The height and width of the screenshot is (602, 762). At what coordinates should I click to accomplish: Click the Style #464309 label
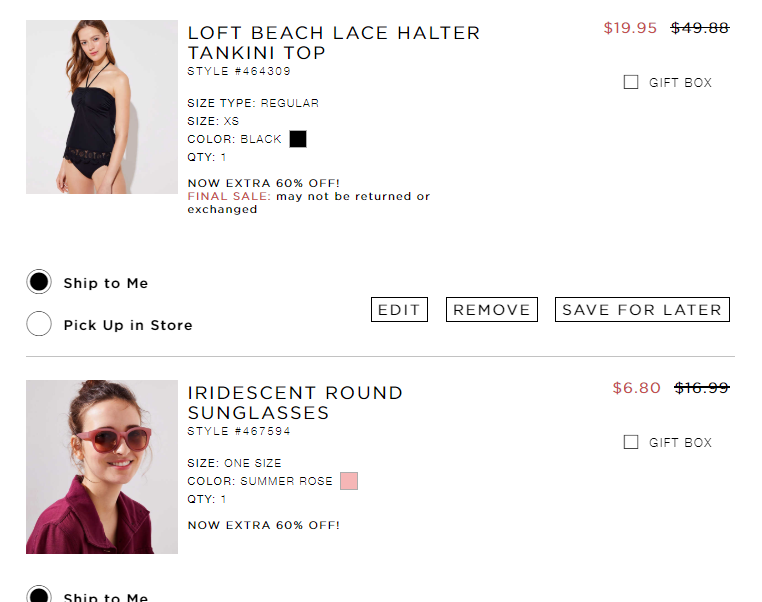239,72
